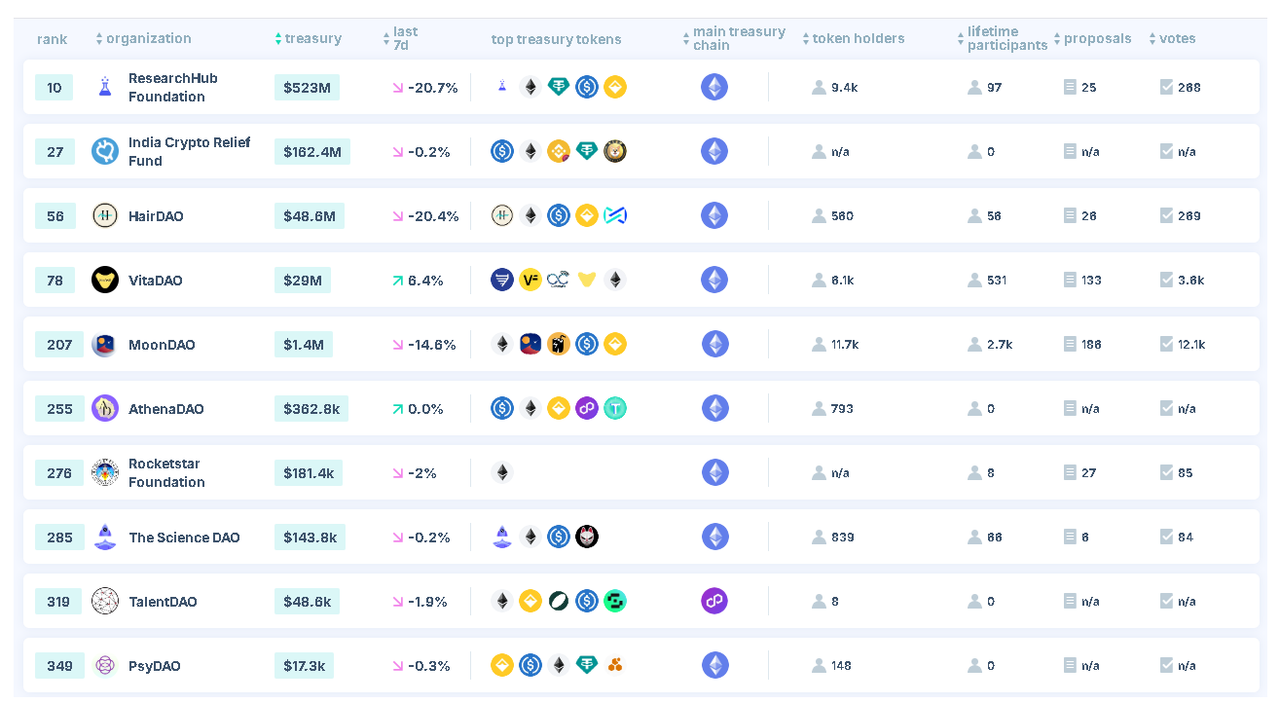
Task: Click the AthenaDAO purple logo
Action: coord(105,408)
